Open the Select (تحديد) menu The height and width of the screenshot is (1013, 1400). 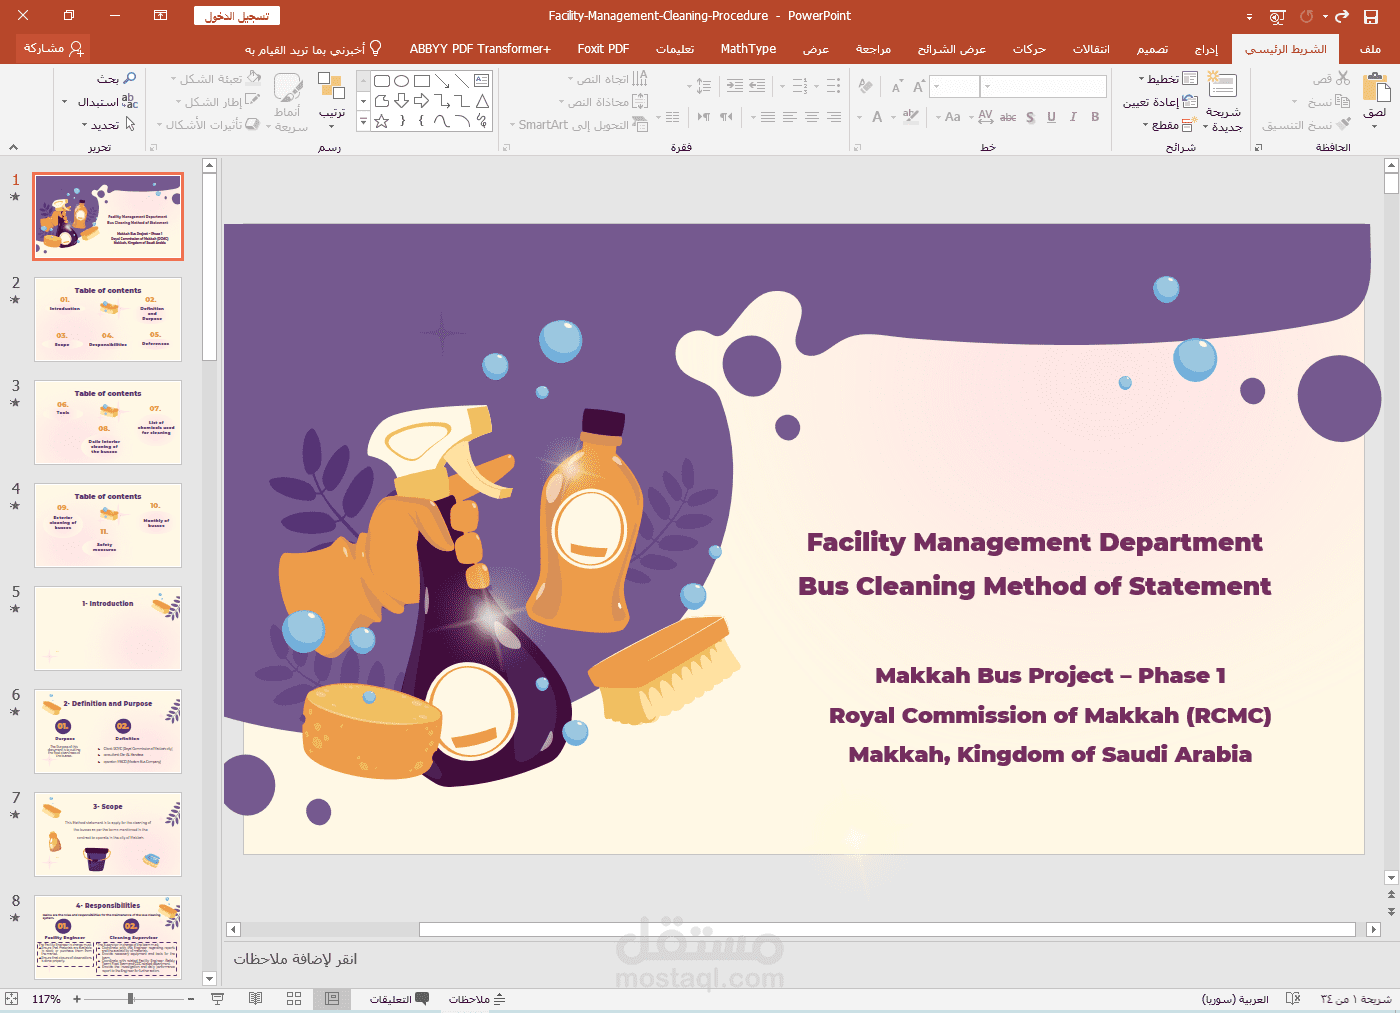click(x=108, y=125)
